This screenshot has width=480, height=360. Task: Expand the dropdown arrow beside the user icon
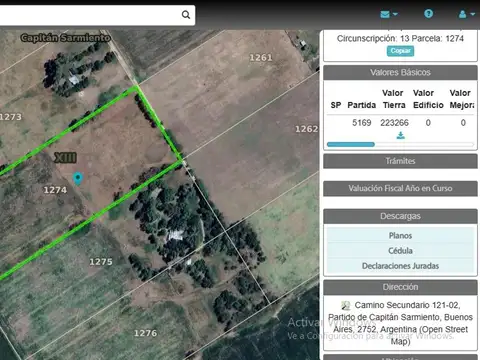point(473,14)
